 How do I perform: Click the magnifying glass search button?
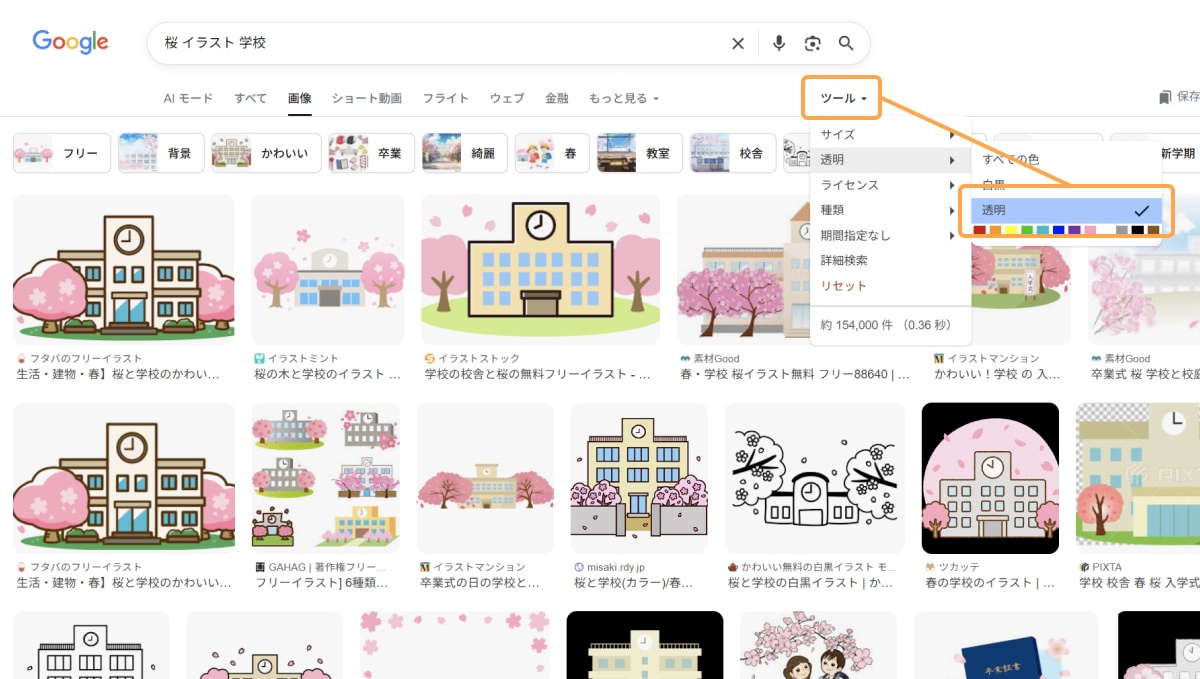(846, 43)
